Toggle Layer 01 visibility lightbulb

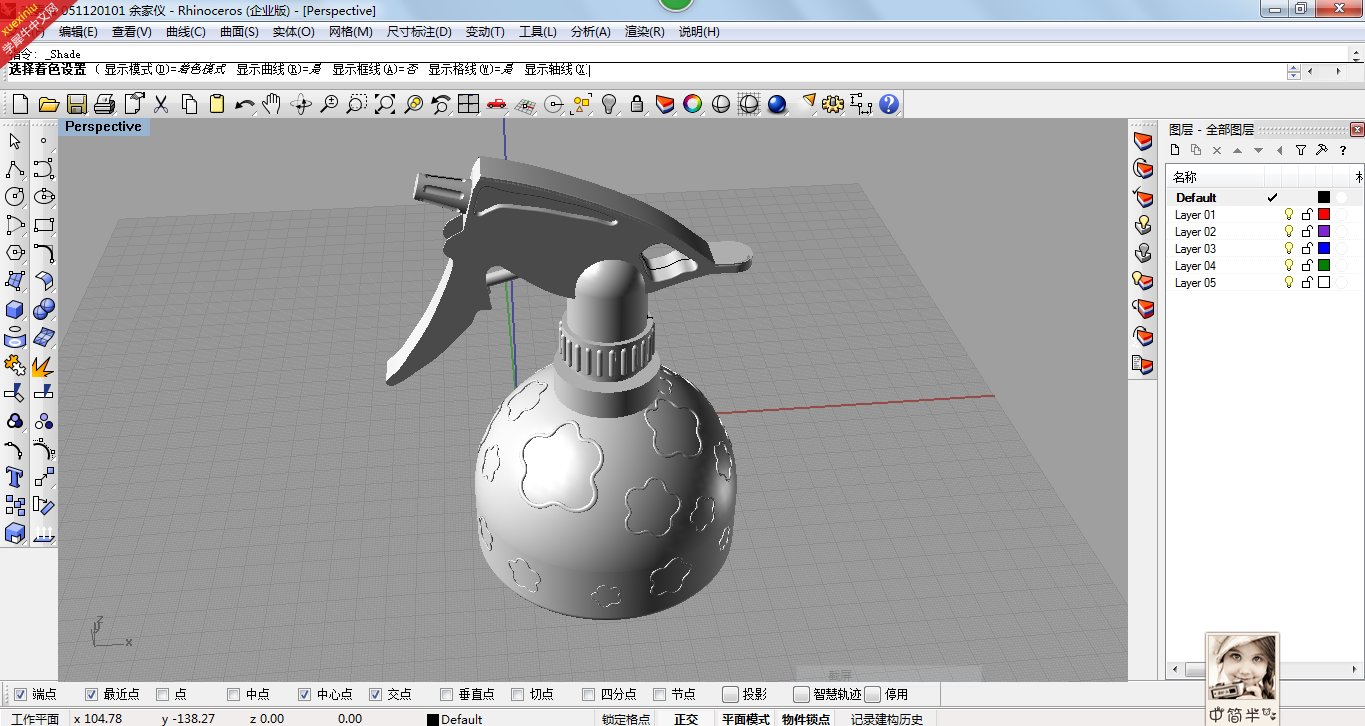(x=1289, y=214)
